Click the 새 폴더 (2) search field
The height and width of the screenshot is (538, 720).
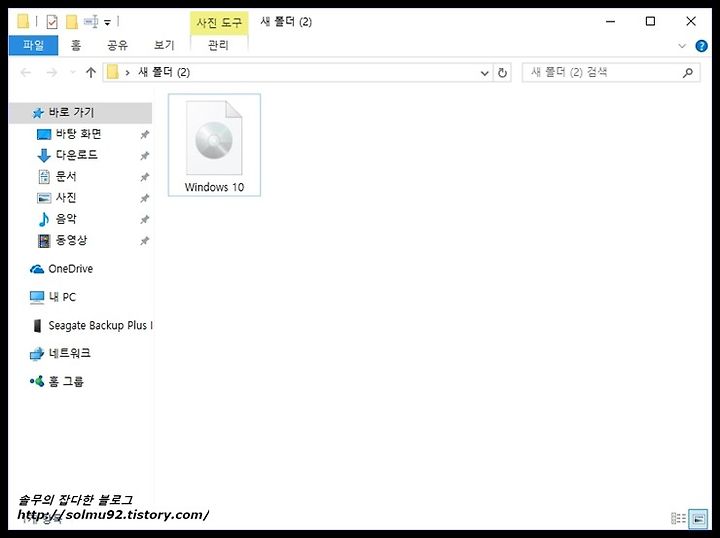(x=611, y=73)
